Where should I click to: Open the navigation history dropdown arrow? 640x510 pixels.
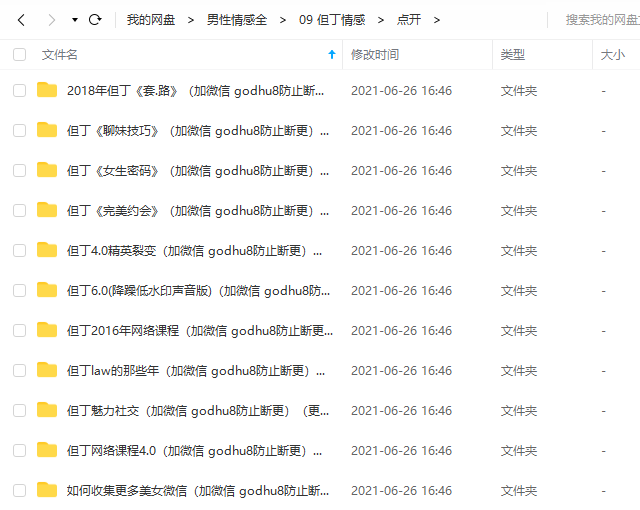(x=75, y=20)
